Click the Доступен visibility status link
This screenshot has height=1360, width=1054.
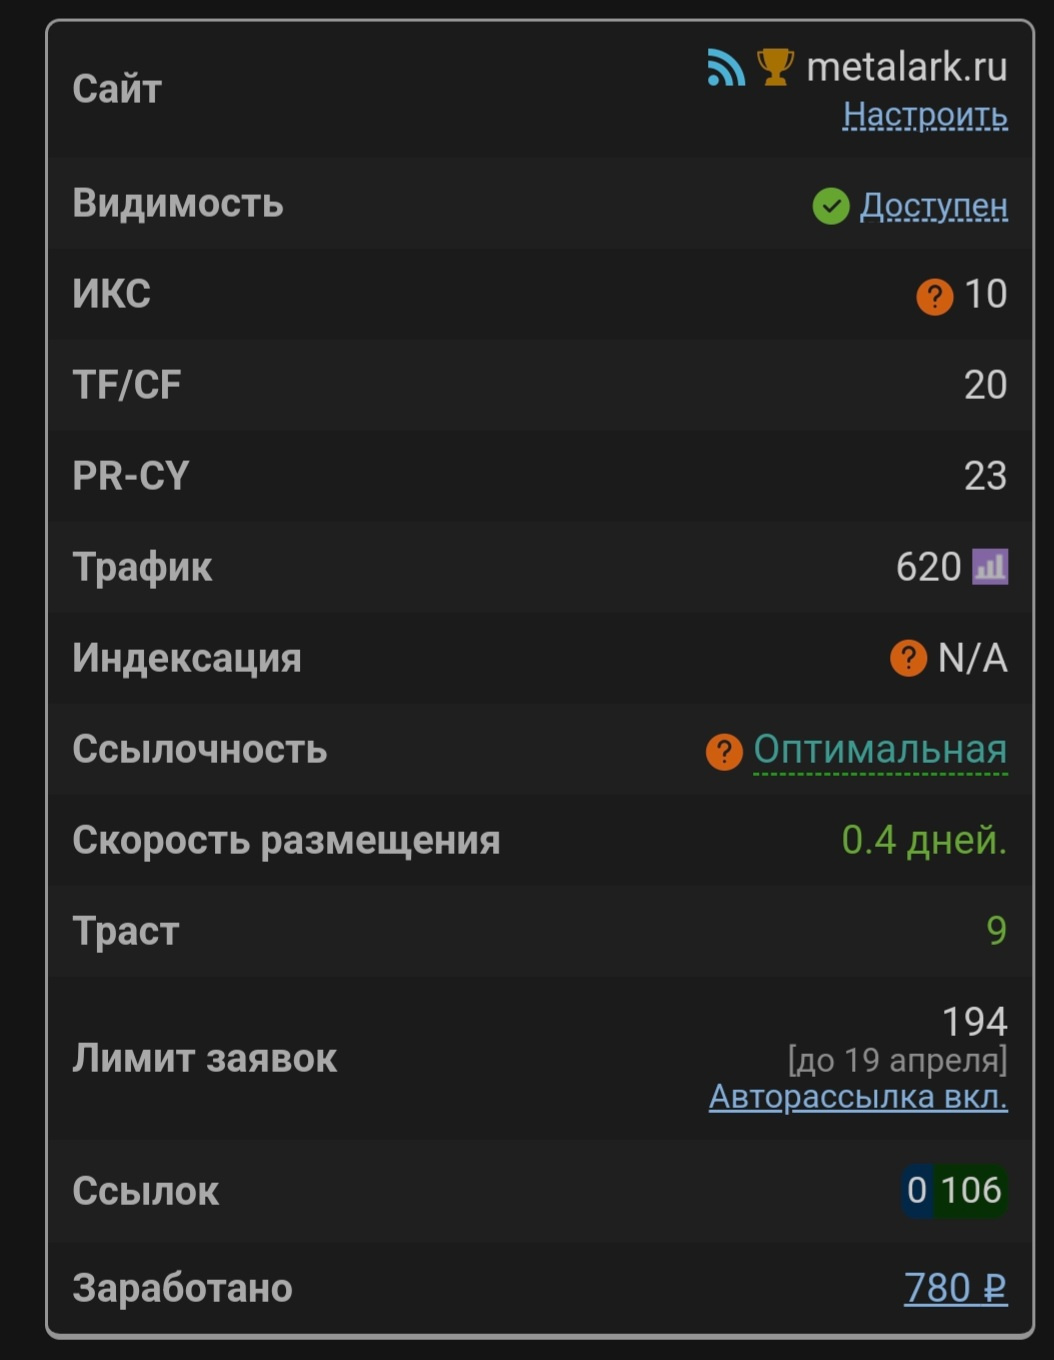tap(934, 205)
